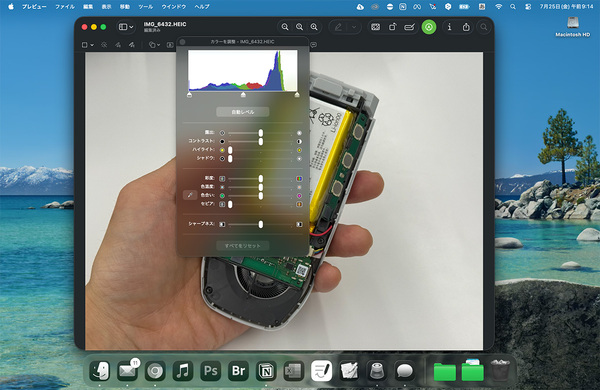Click the コントラスト slider handle
Image resolution: width=600 pixels, height=390 pixels.
[x=261, y=141]
